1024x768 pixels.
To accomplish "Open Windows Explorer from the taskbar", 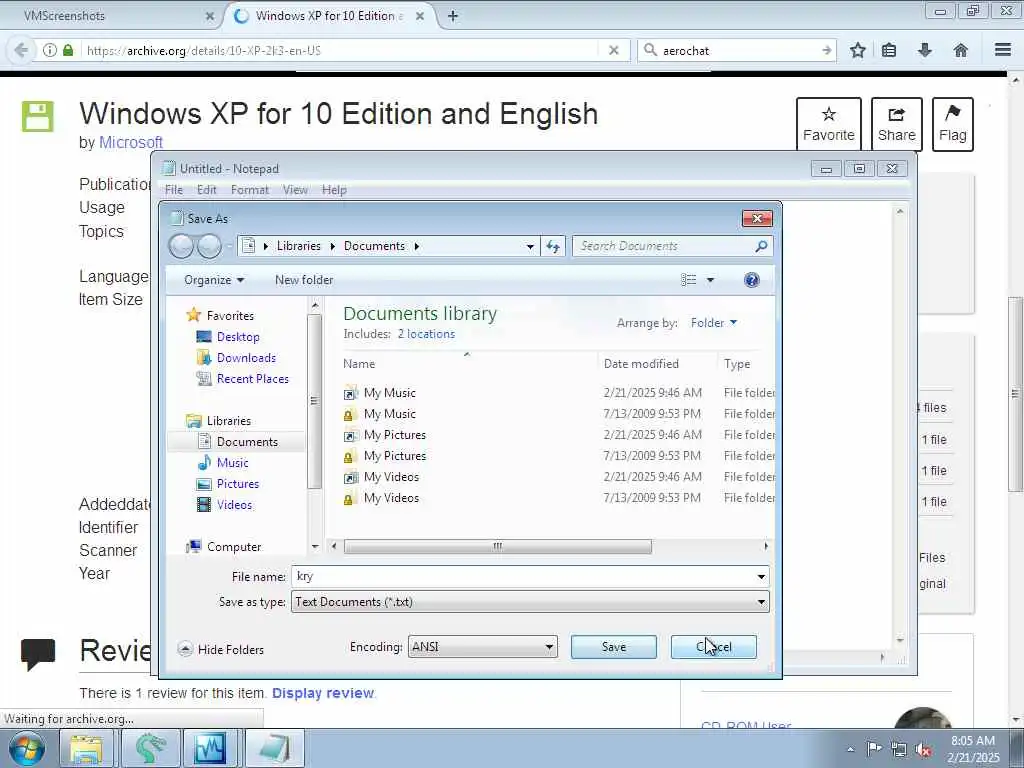I will click(86, 748).
